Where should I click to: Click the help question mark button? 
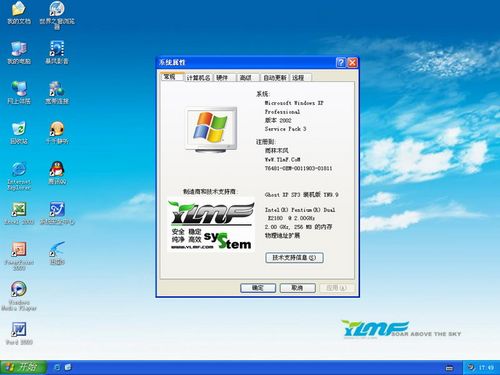341,62
